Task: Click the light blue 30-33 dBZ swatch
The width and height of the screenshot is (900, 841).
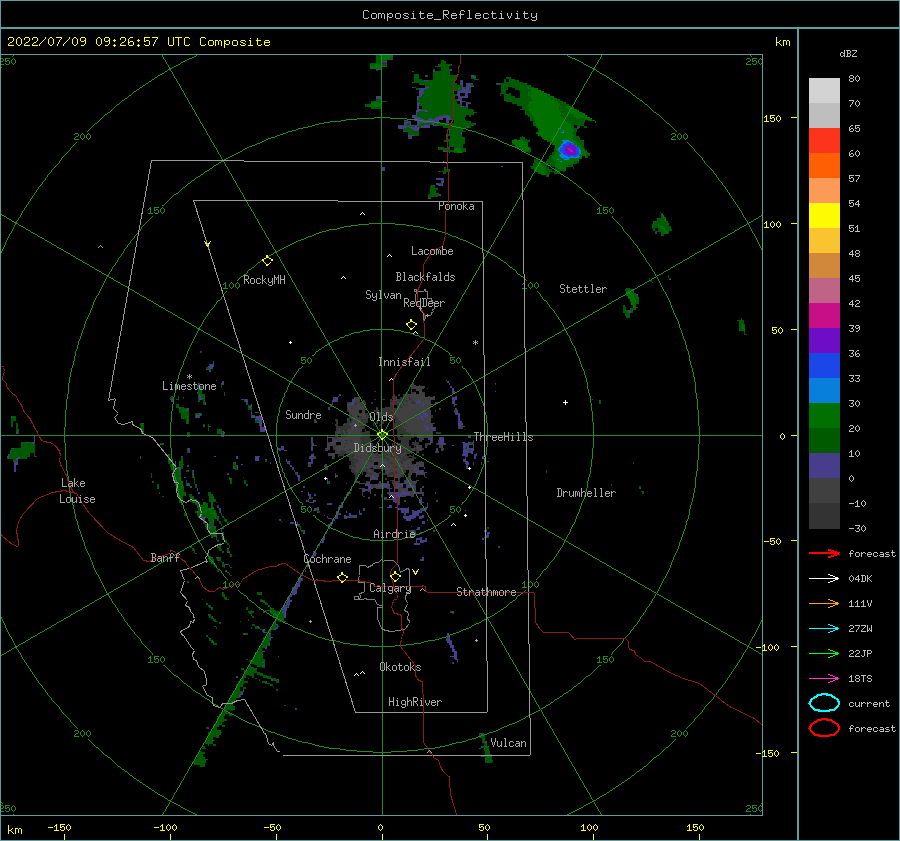Action: pyautogui.click(x=824, y=390)
